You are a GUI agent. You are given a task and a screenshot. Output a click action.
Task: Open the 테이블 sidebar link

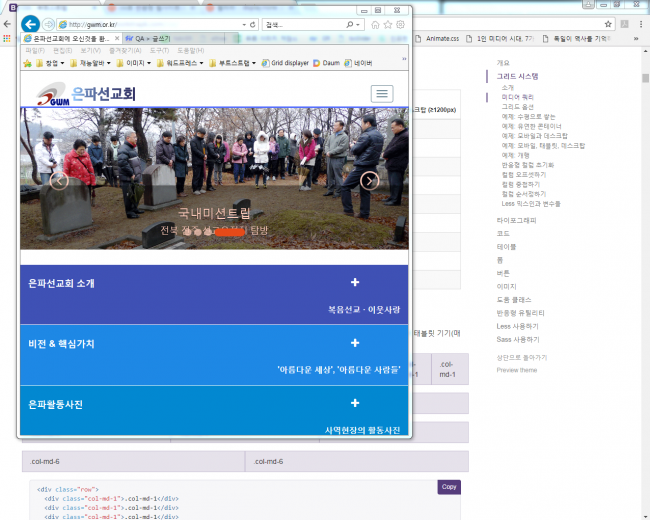(x=506, y=247)
